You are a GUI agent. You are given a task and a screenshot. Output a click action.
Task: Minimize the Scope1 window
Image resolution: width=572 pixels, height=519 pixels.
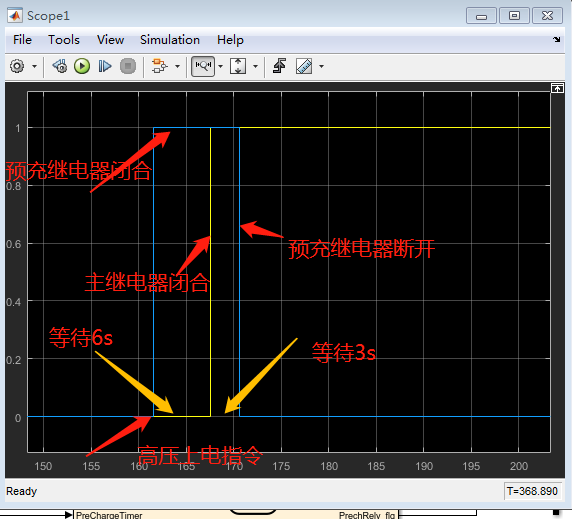[481, 16]
